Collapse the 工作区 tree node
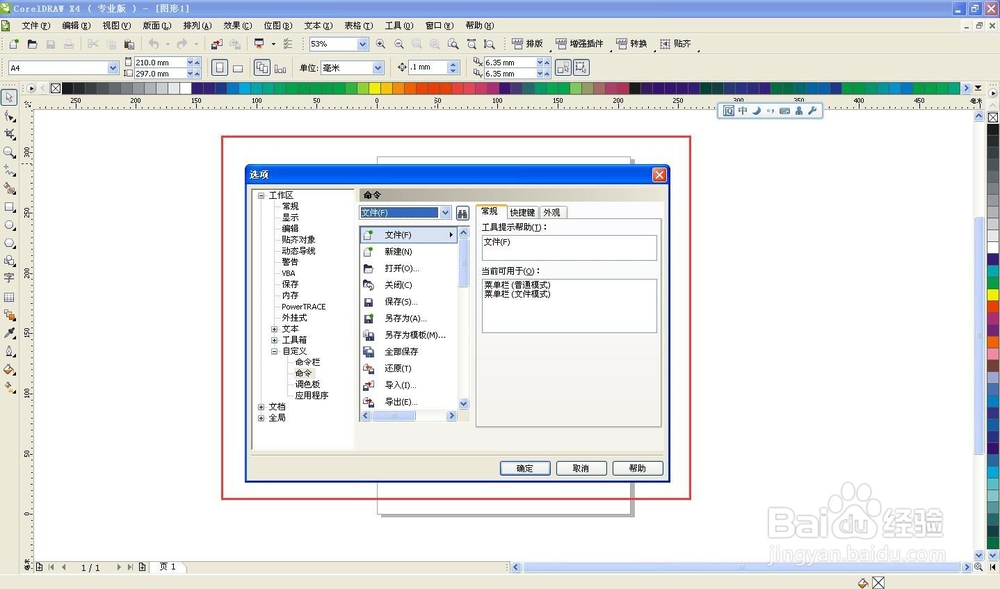Viewport: 1000px width, 589px height. pos(261,196)
